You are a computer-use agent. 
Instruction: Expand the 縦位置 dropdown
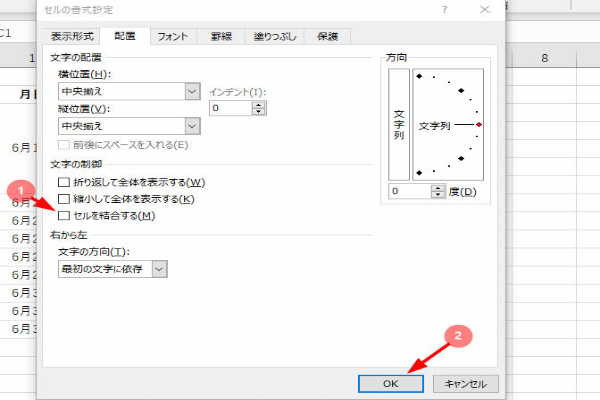click(192, 126)
